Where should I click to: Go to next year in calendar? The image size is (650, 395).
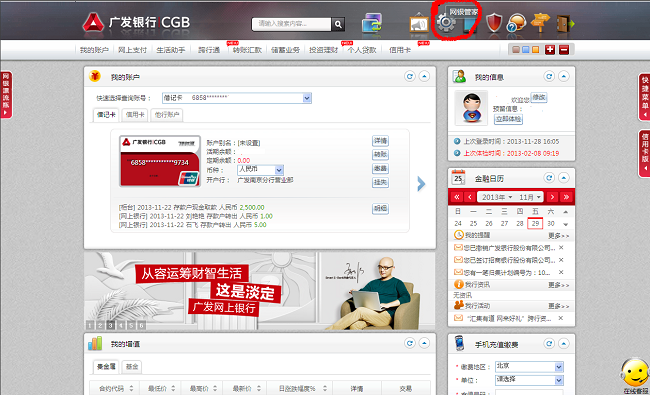[x=566, y=197]
